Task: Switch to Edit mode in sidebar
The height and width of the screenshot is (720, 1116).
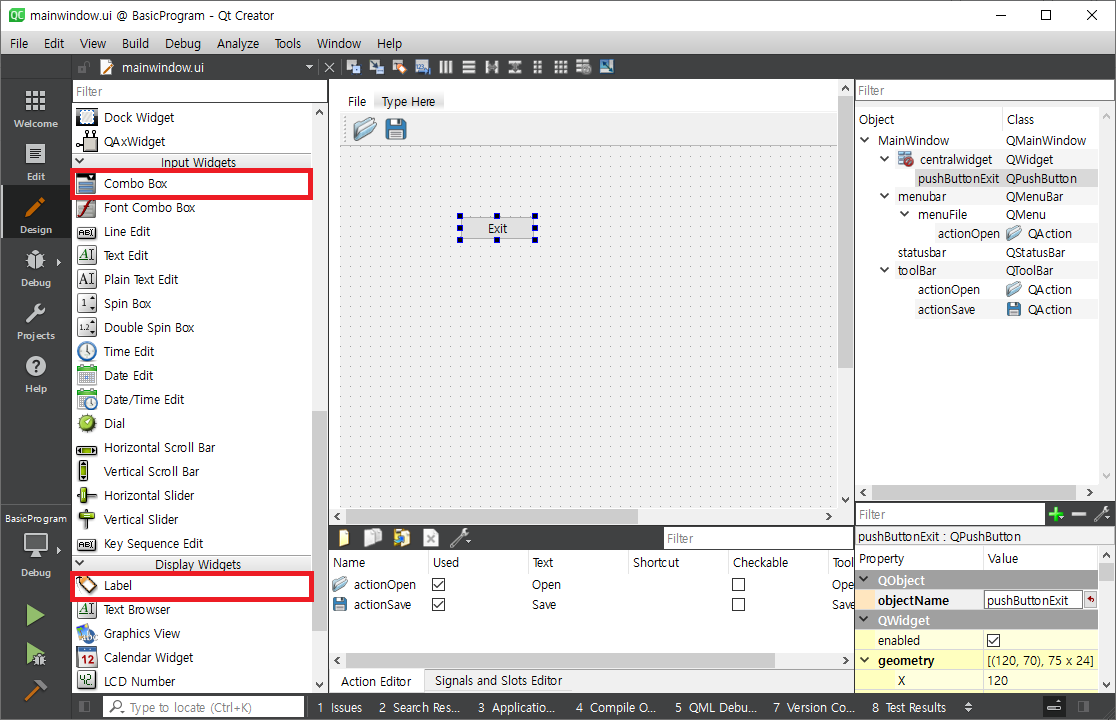Action: pos(36,162)
